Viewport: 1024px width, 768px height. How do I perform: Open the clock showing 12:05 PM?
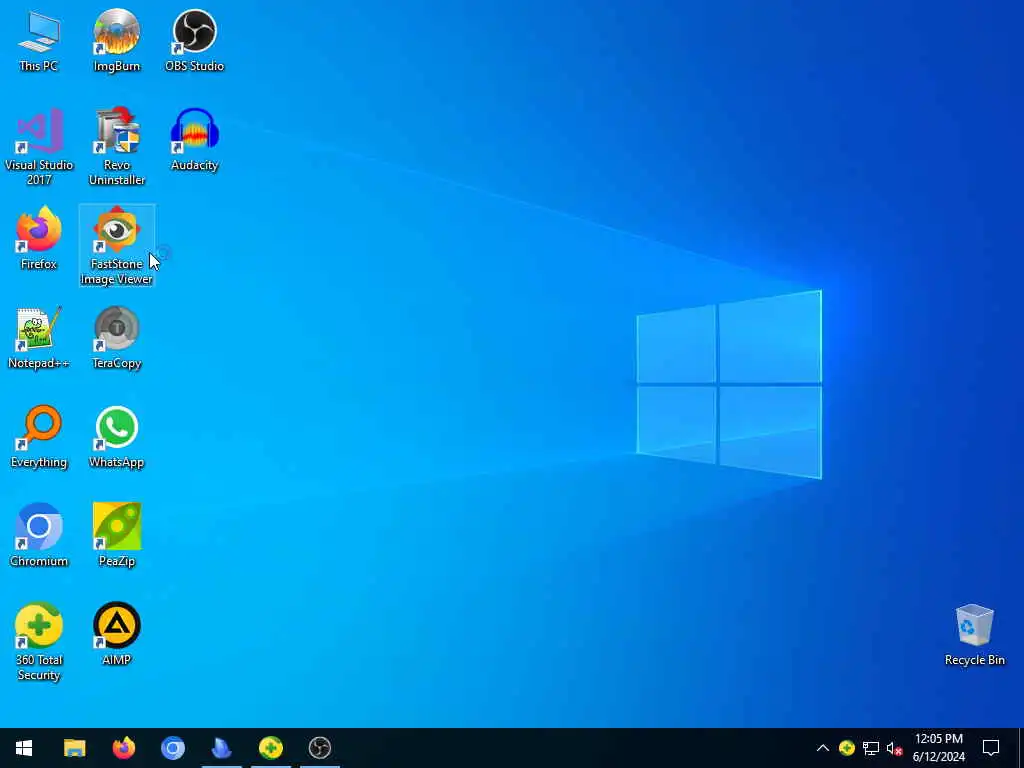point(938,748)
